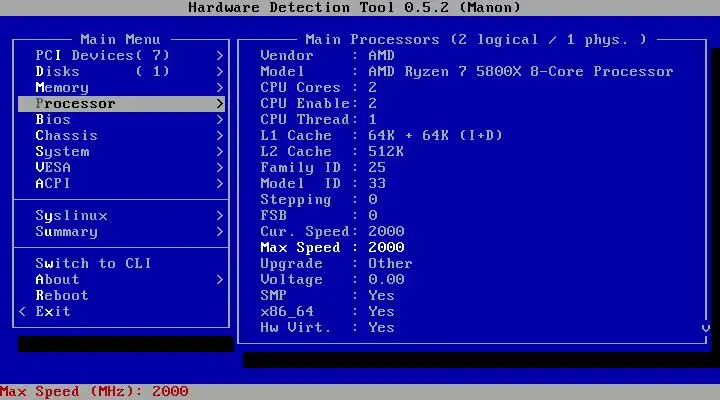This screenshot has width=720, height=400.
Task: Open the ACPI menu item
Action: pyautogui.click(x=121, y=184)
